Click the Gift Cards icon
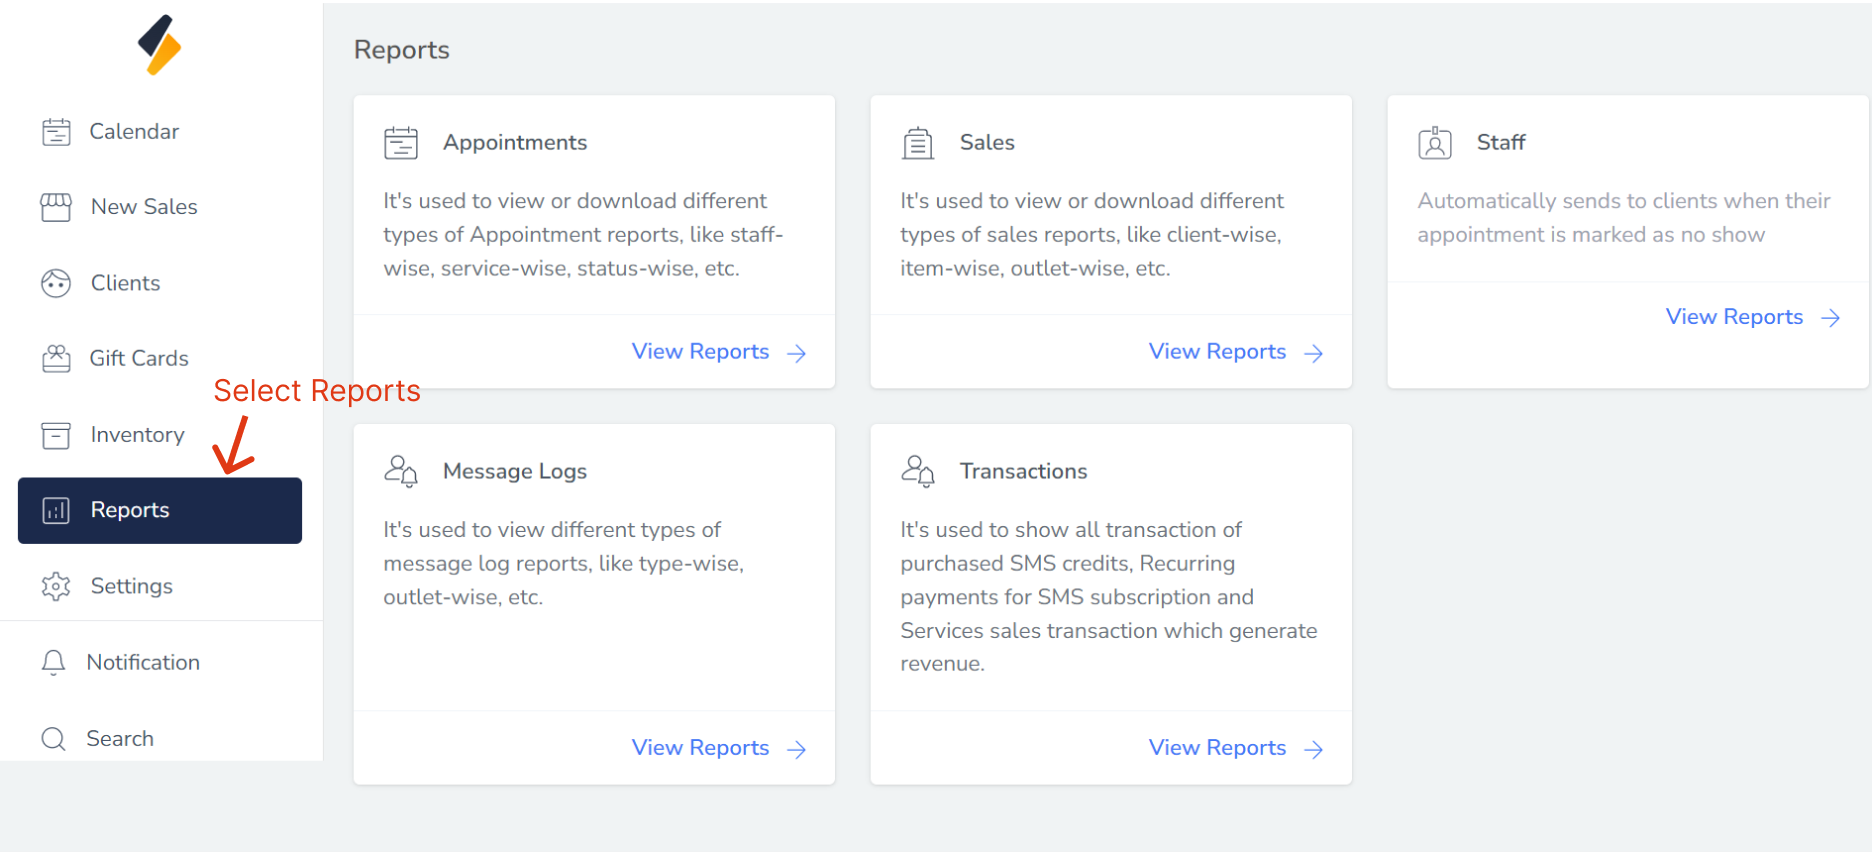The width and height of the screenshot is (1872, 855). pos(56,359)
